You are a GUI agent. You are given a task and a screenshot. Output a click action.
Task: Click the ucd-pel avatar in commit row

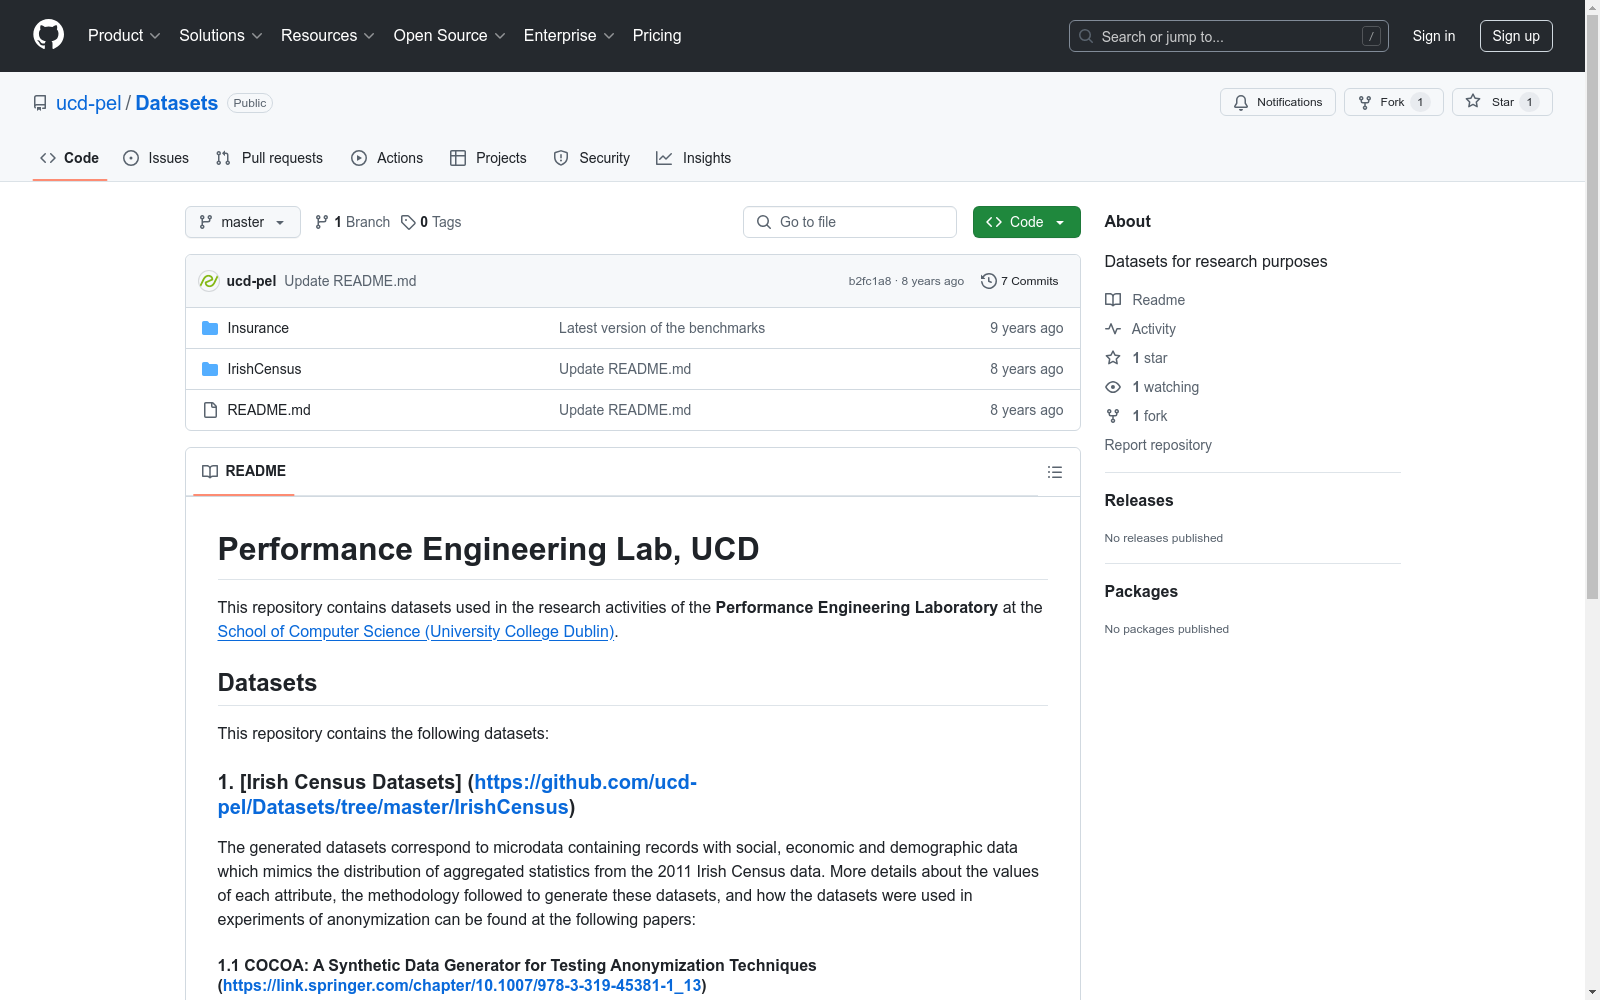click(209, 281)
